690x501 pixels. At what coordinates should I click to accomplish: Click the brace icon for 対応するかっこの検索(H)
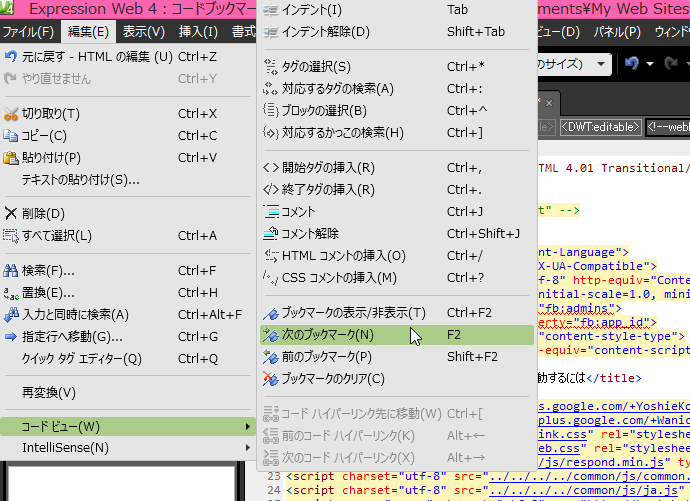click(x=271, y=132)
